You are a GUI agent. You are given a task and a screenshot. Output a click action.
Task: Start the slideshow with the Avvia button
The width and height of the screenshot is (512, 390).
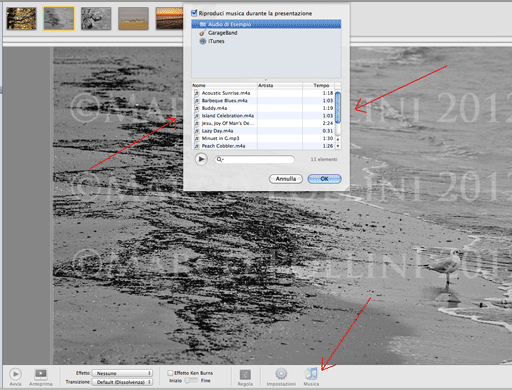click(x=15, y=374)
